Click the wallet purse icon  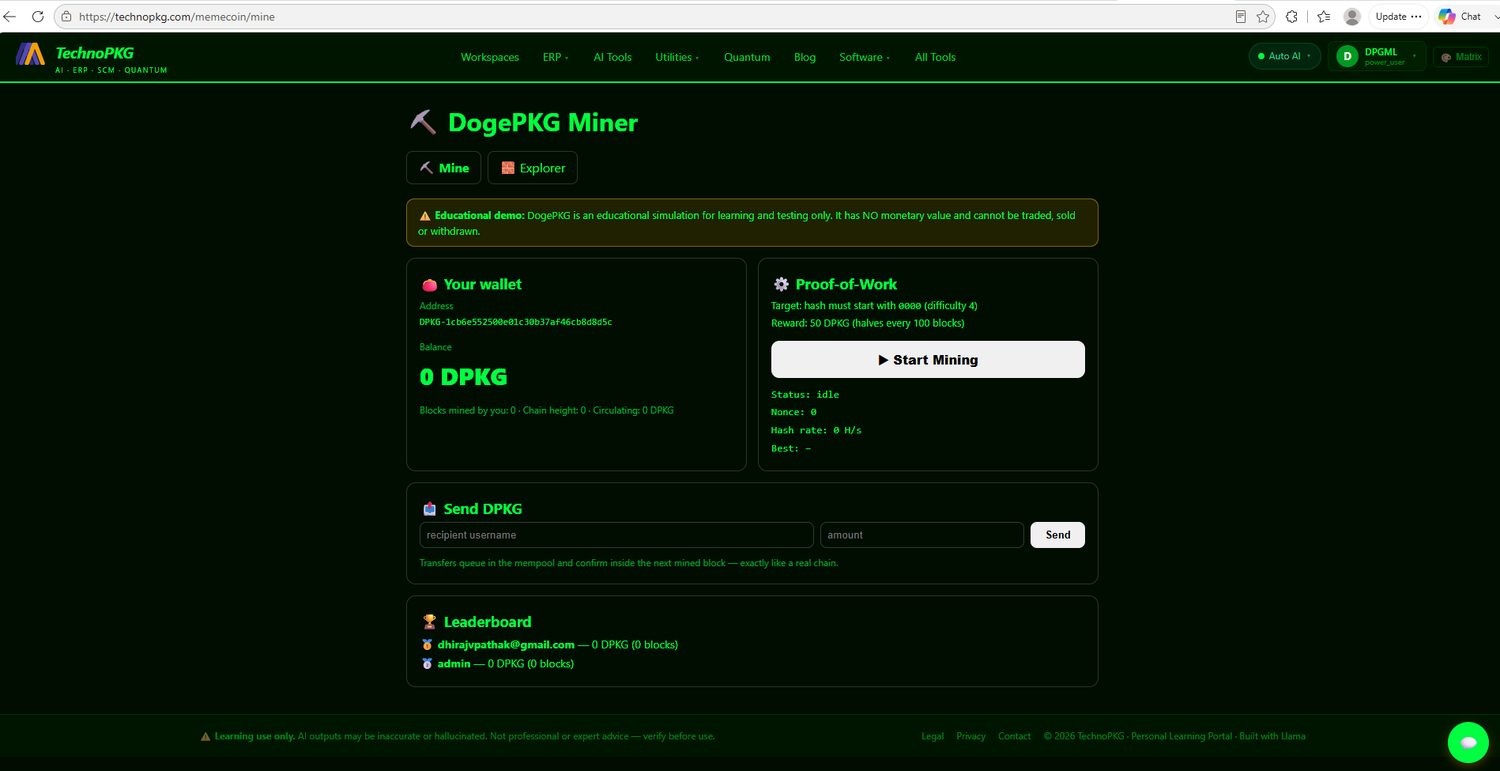(x=429, y=285)
